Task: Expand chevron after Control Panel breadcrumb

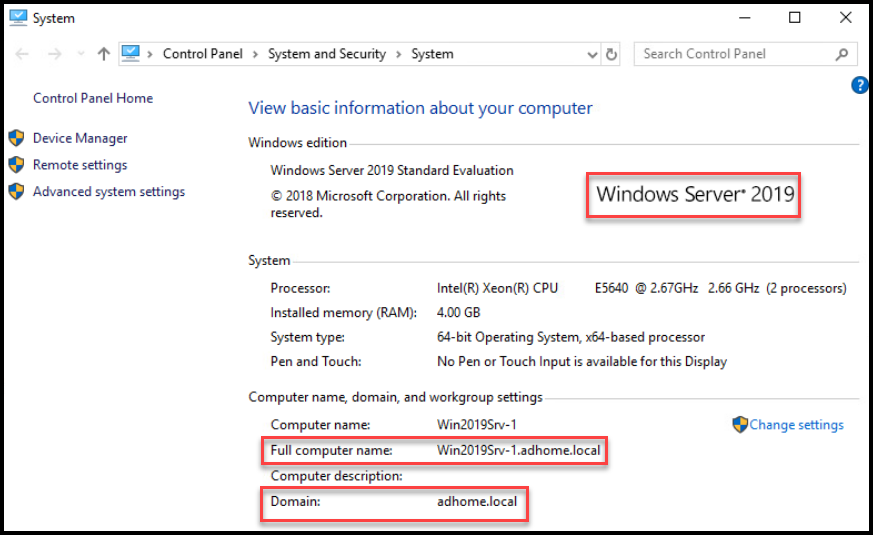Action: [255, 55]
